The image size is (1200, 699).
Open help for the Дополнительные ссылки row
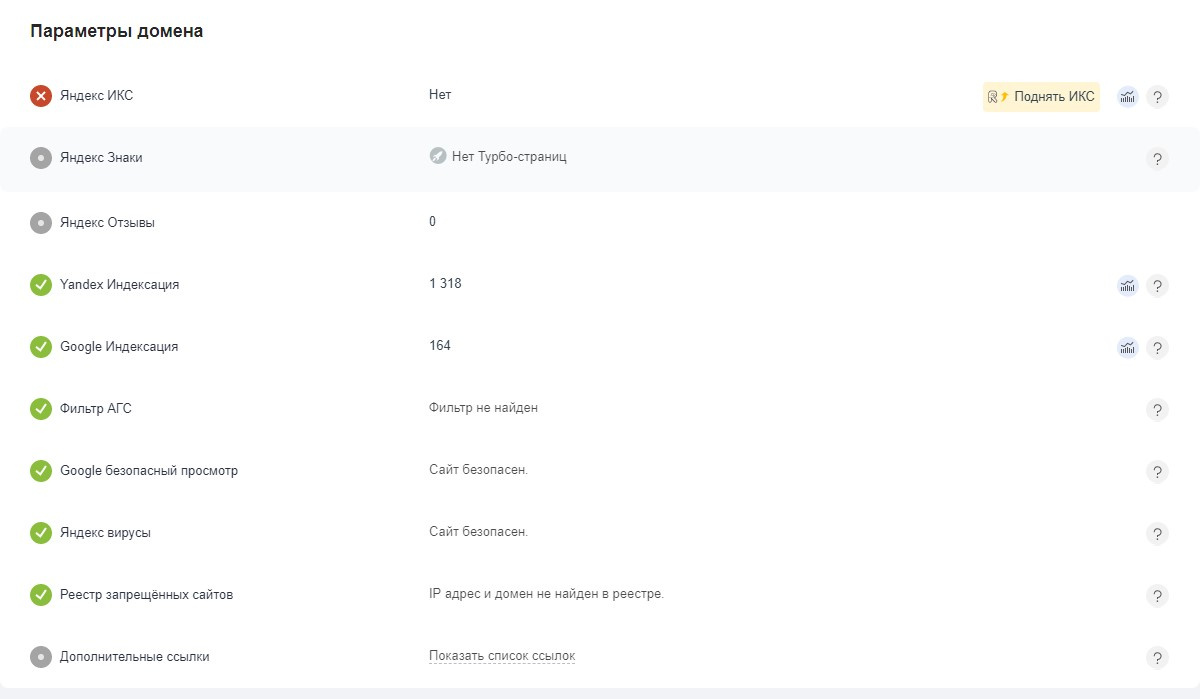[1157, 658]
